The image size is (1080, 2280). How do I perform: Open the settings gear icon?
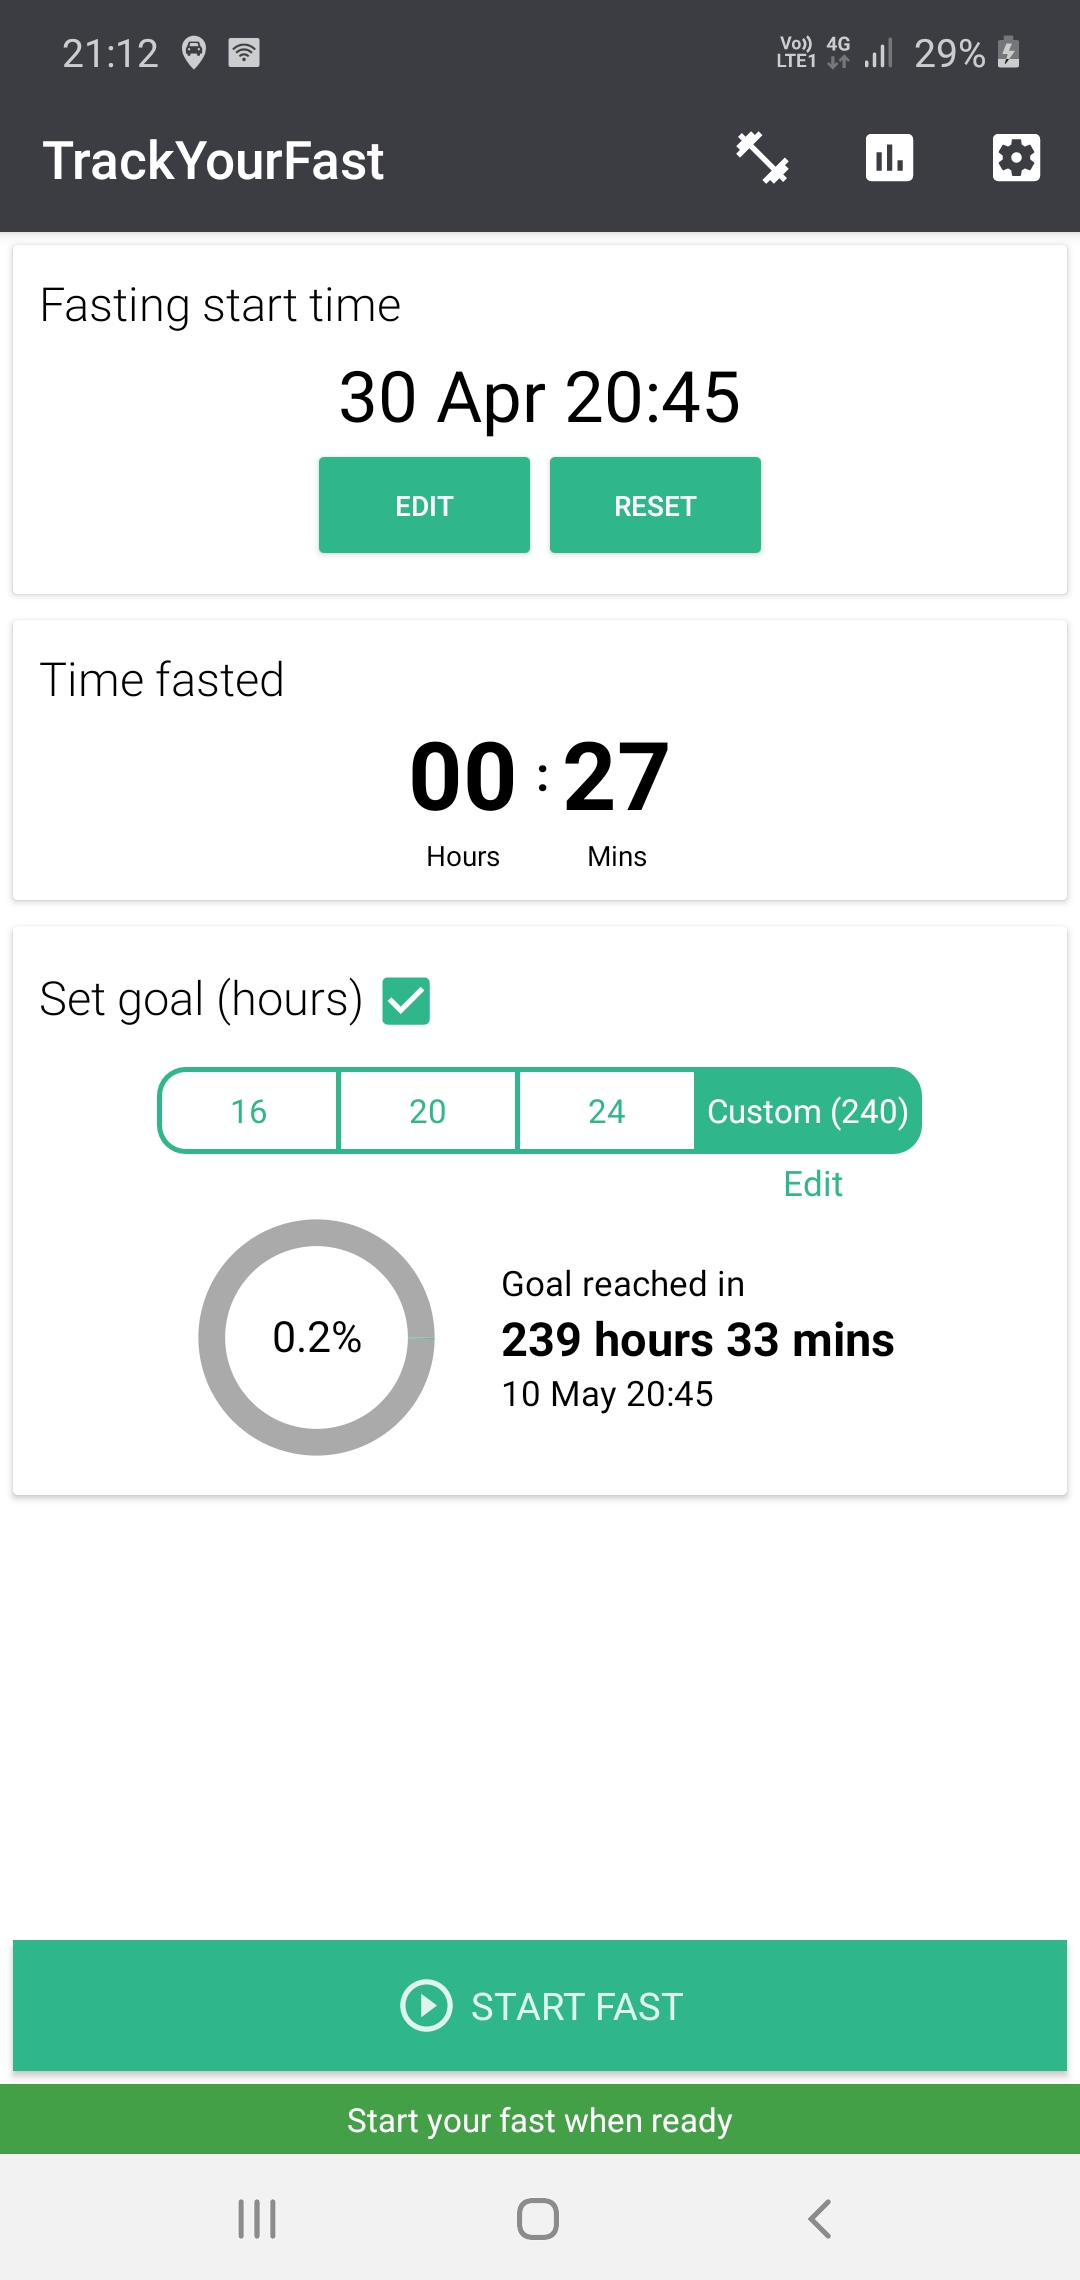(1016, 158)
